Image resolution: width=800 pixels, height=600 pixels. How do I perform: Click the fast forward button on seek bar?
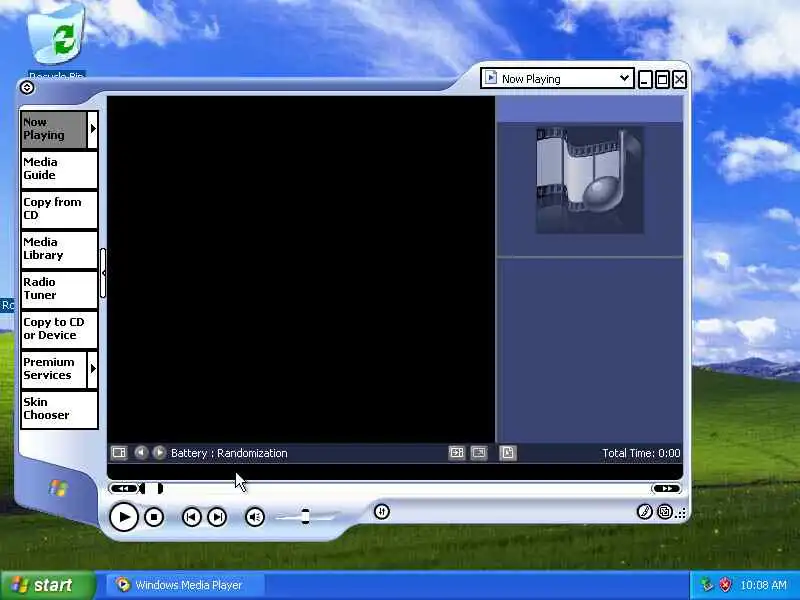pos(666,488)
